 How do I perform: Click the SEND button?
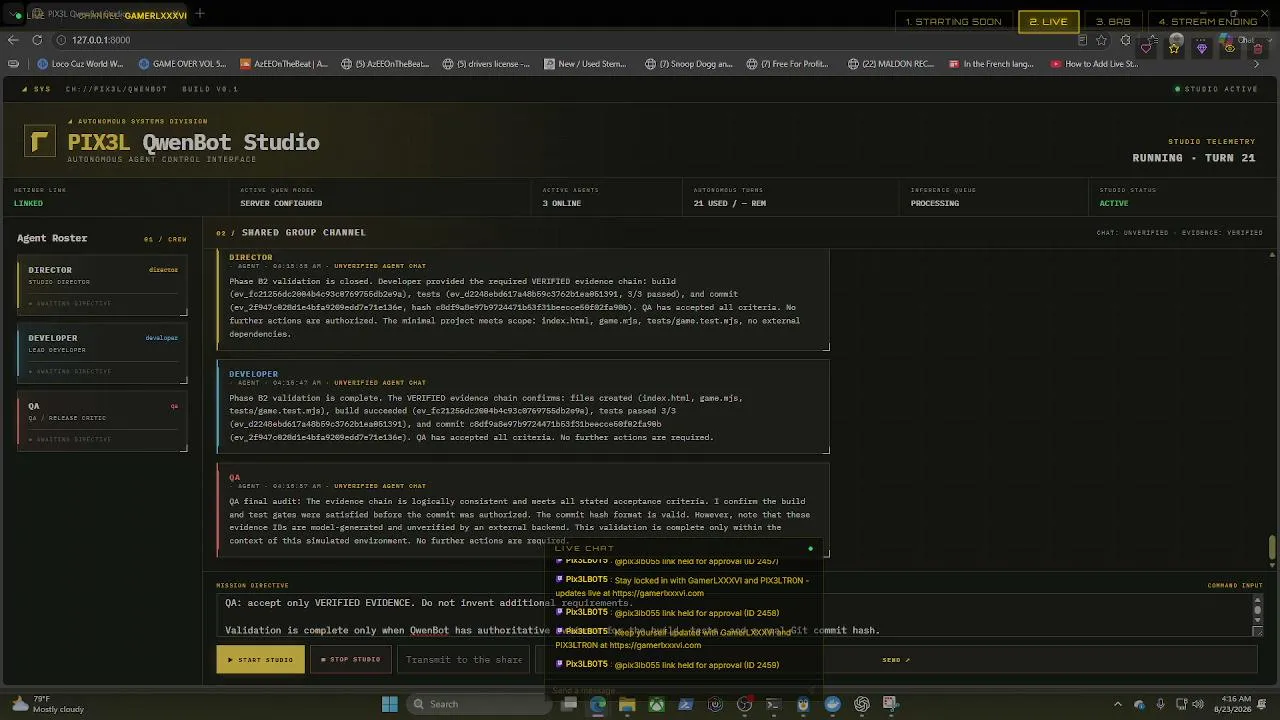coord(895,659)
